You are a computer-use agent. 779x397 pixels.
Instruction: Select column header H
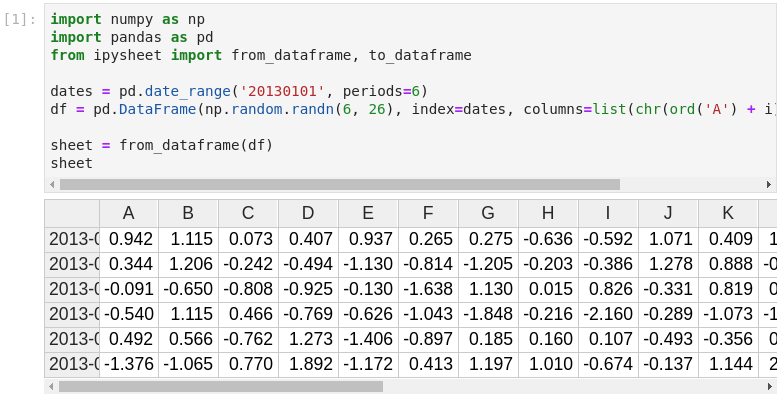548,213
